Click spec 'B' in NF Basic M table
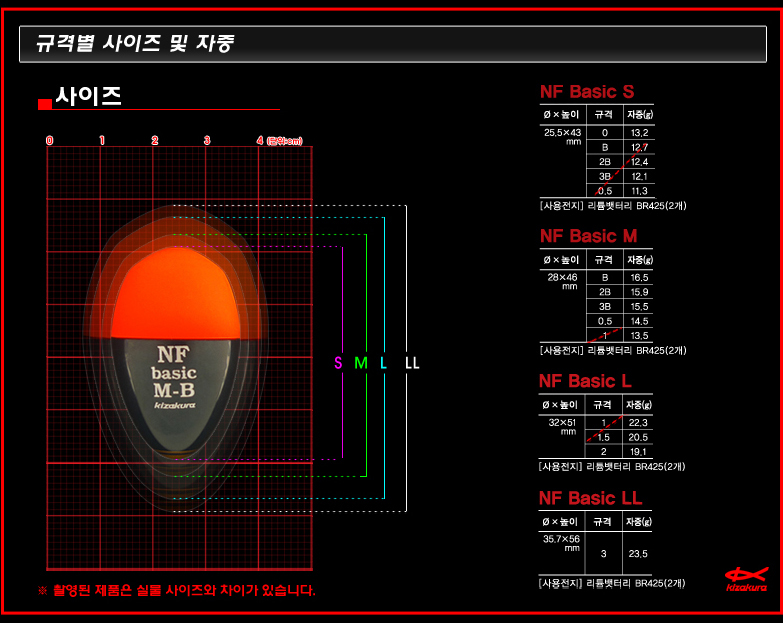 [x=605, y=278]
